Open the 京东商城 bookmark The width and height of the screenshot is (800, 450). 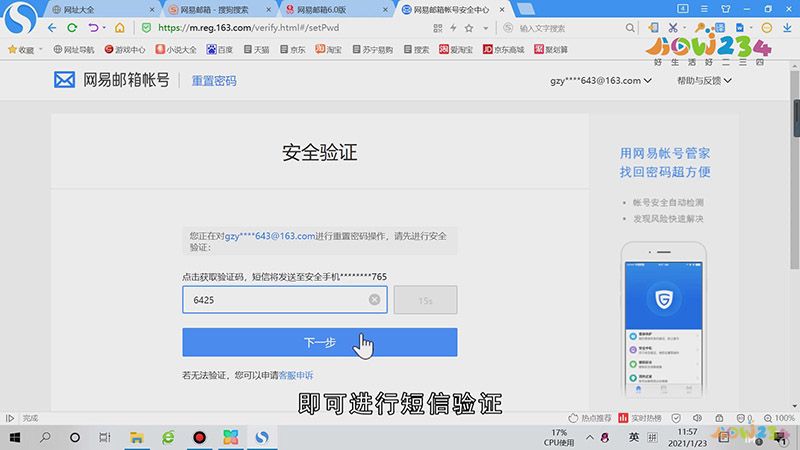504,49
